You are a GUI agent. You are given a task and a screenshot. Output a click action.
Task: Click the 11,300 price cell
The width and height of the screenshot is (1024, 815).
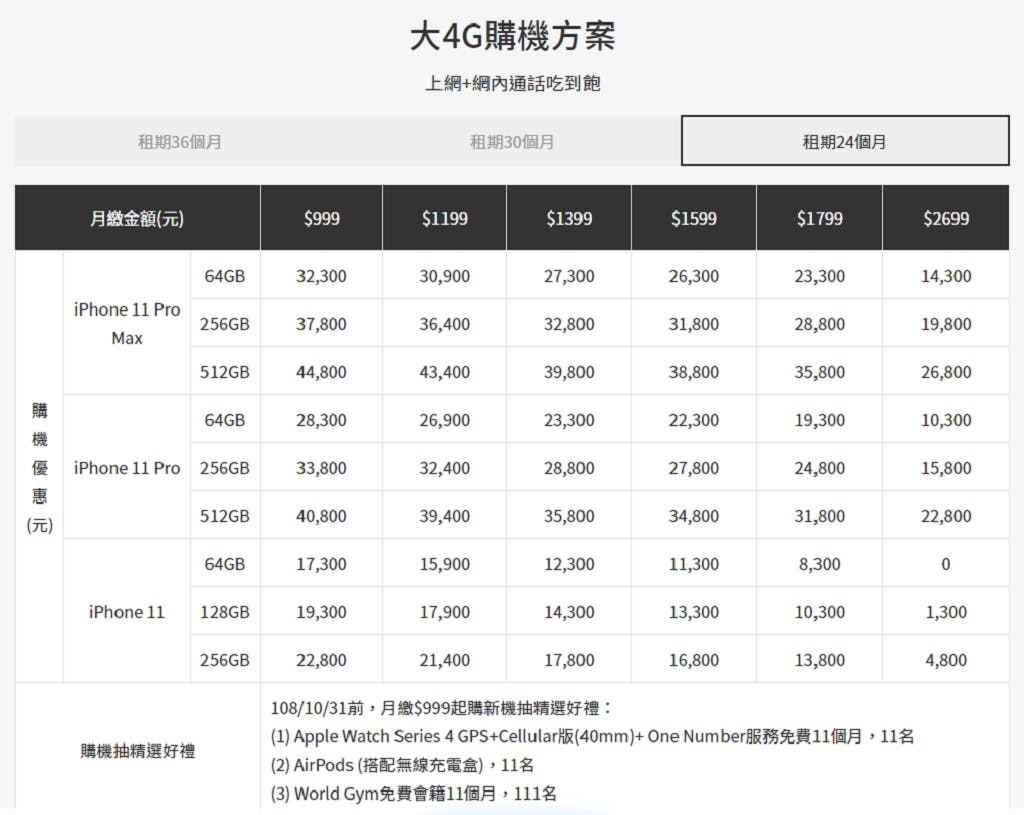[694, 564]
